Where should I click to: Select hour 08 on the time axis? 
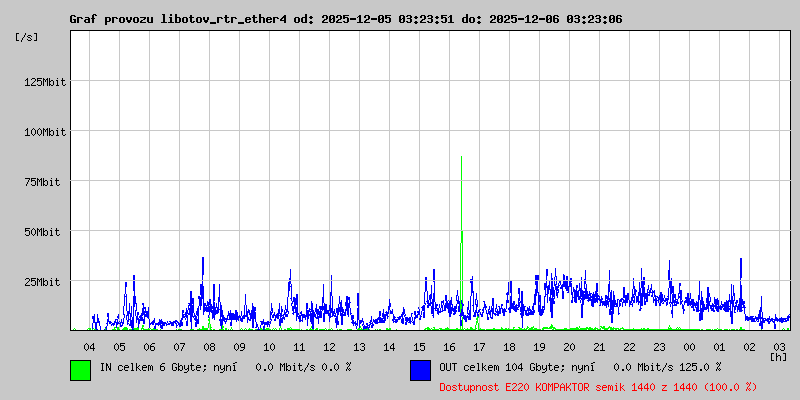point(210,346)
